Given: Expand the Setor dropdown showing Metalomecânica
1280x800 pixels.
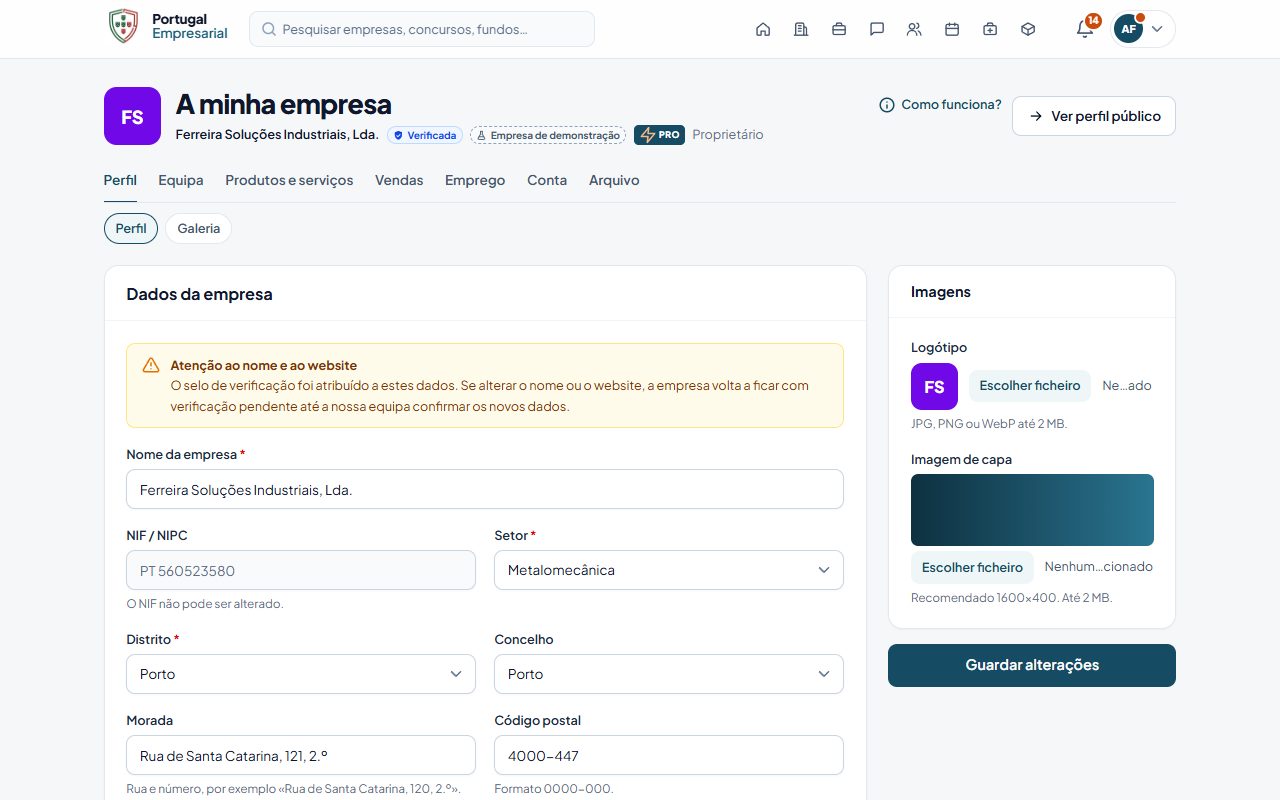Looking at the screenshot, I should pos(669,570).
